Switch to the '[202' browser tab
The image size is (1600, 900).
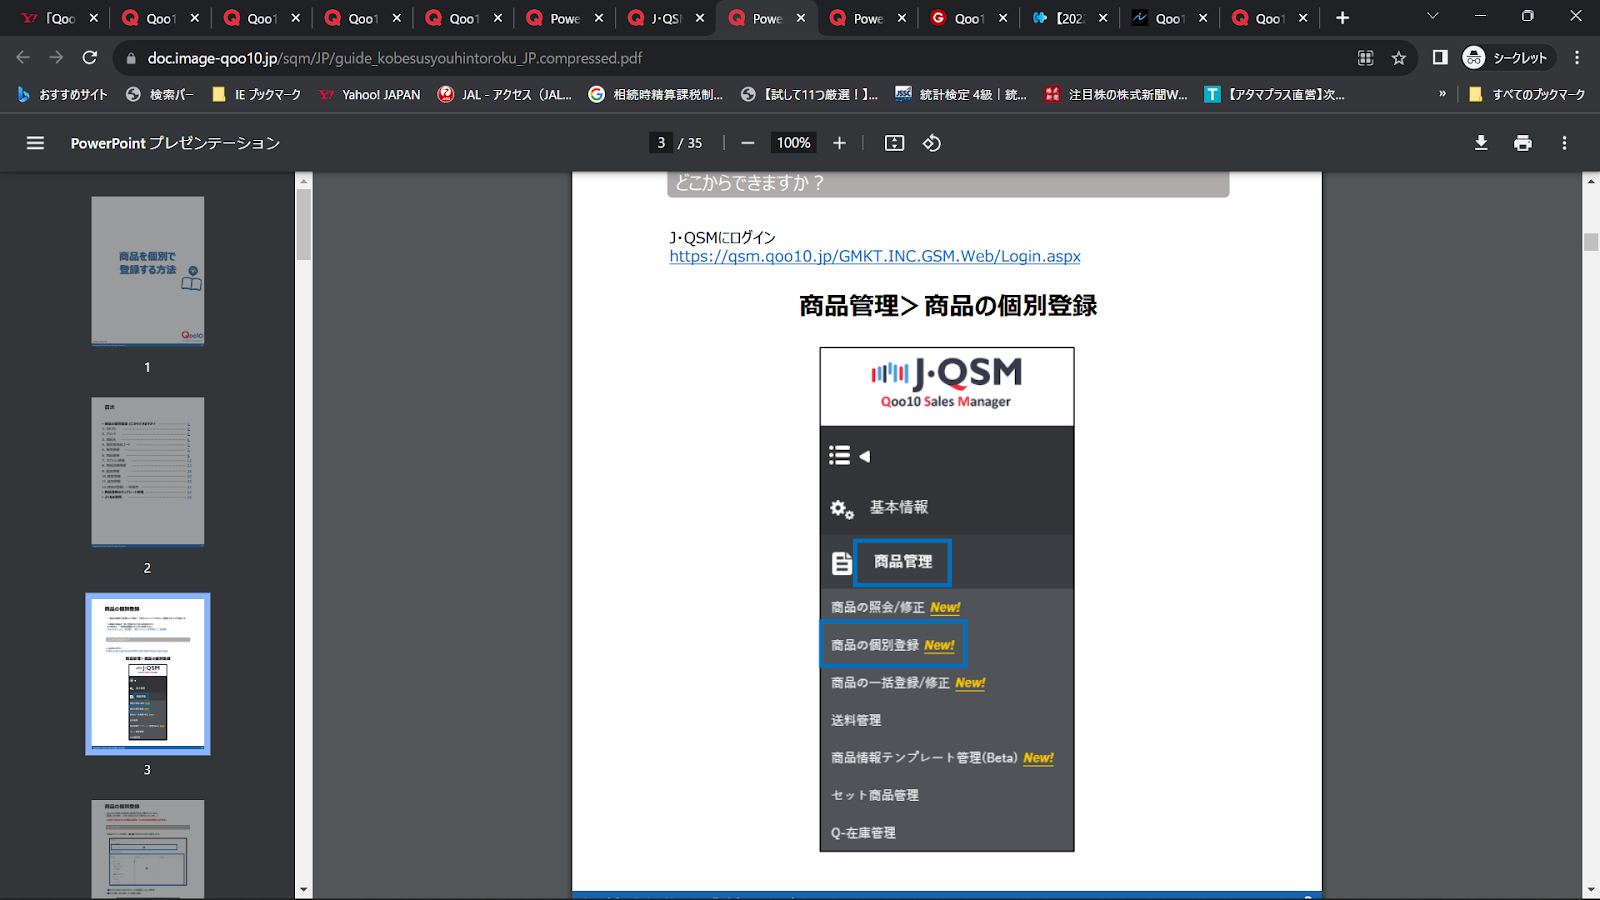point(1070,18)
